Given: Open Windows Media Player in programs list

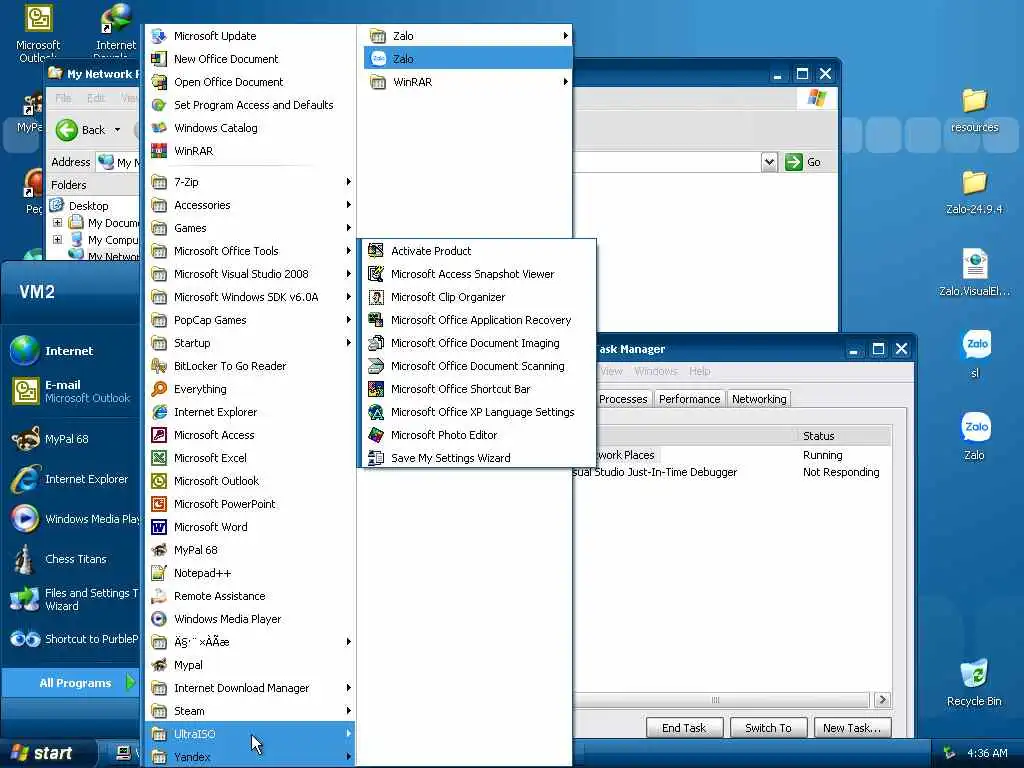Looking at the screenshot, I should (x=250, y=619).
